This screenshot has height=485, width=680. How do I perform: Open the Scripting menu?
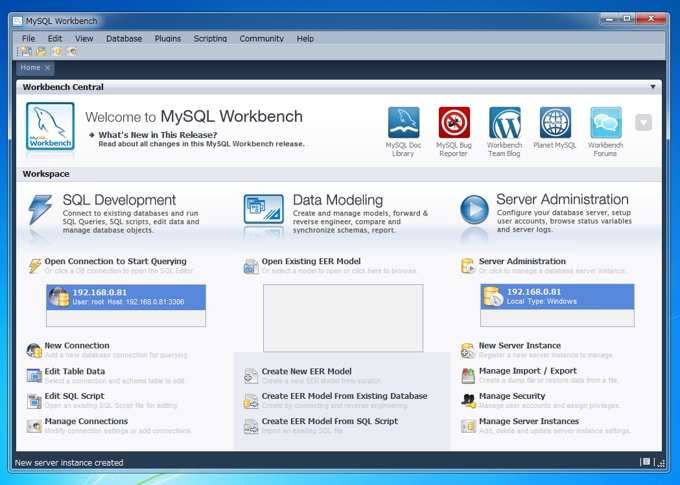pos(210,39)
